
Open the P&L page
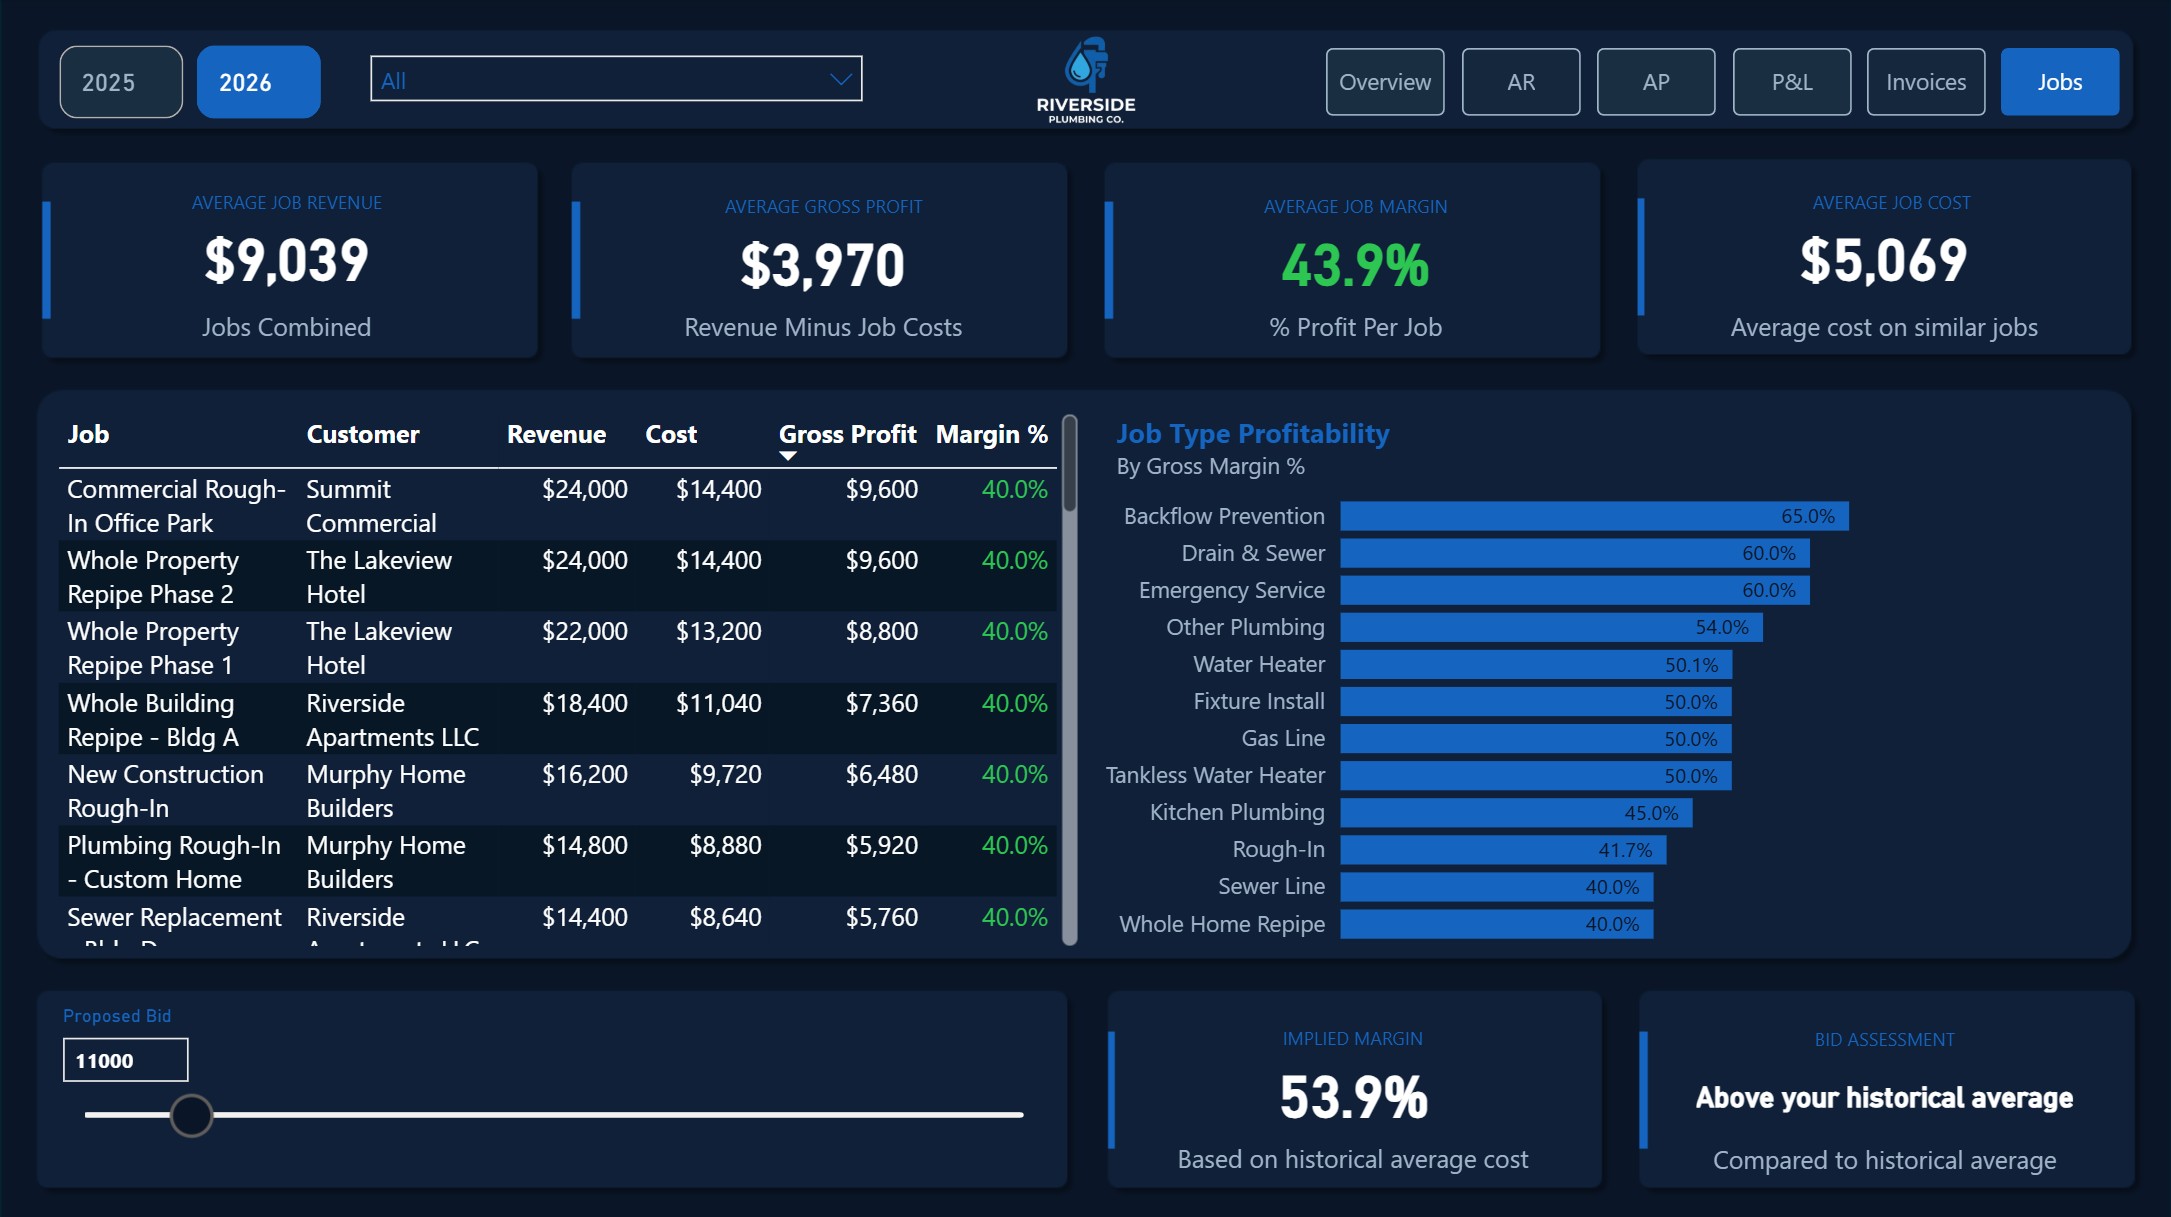[1791, 82]
